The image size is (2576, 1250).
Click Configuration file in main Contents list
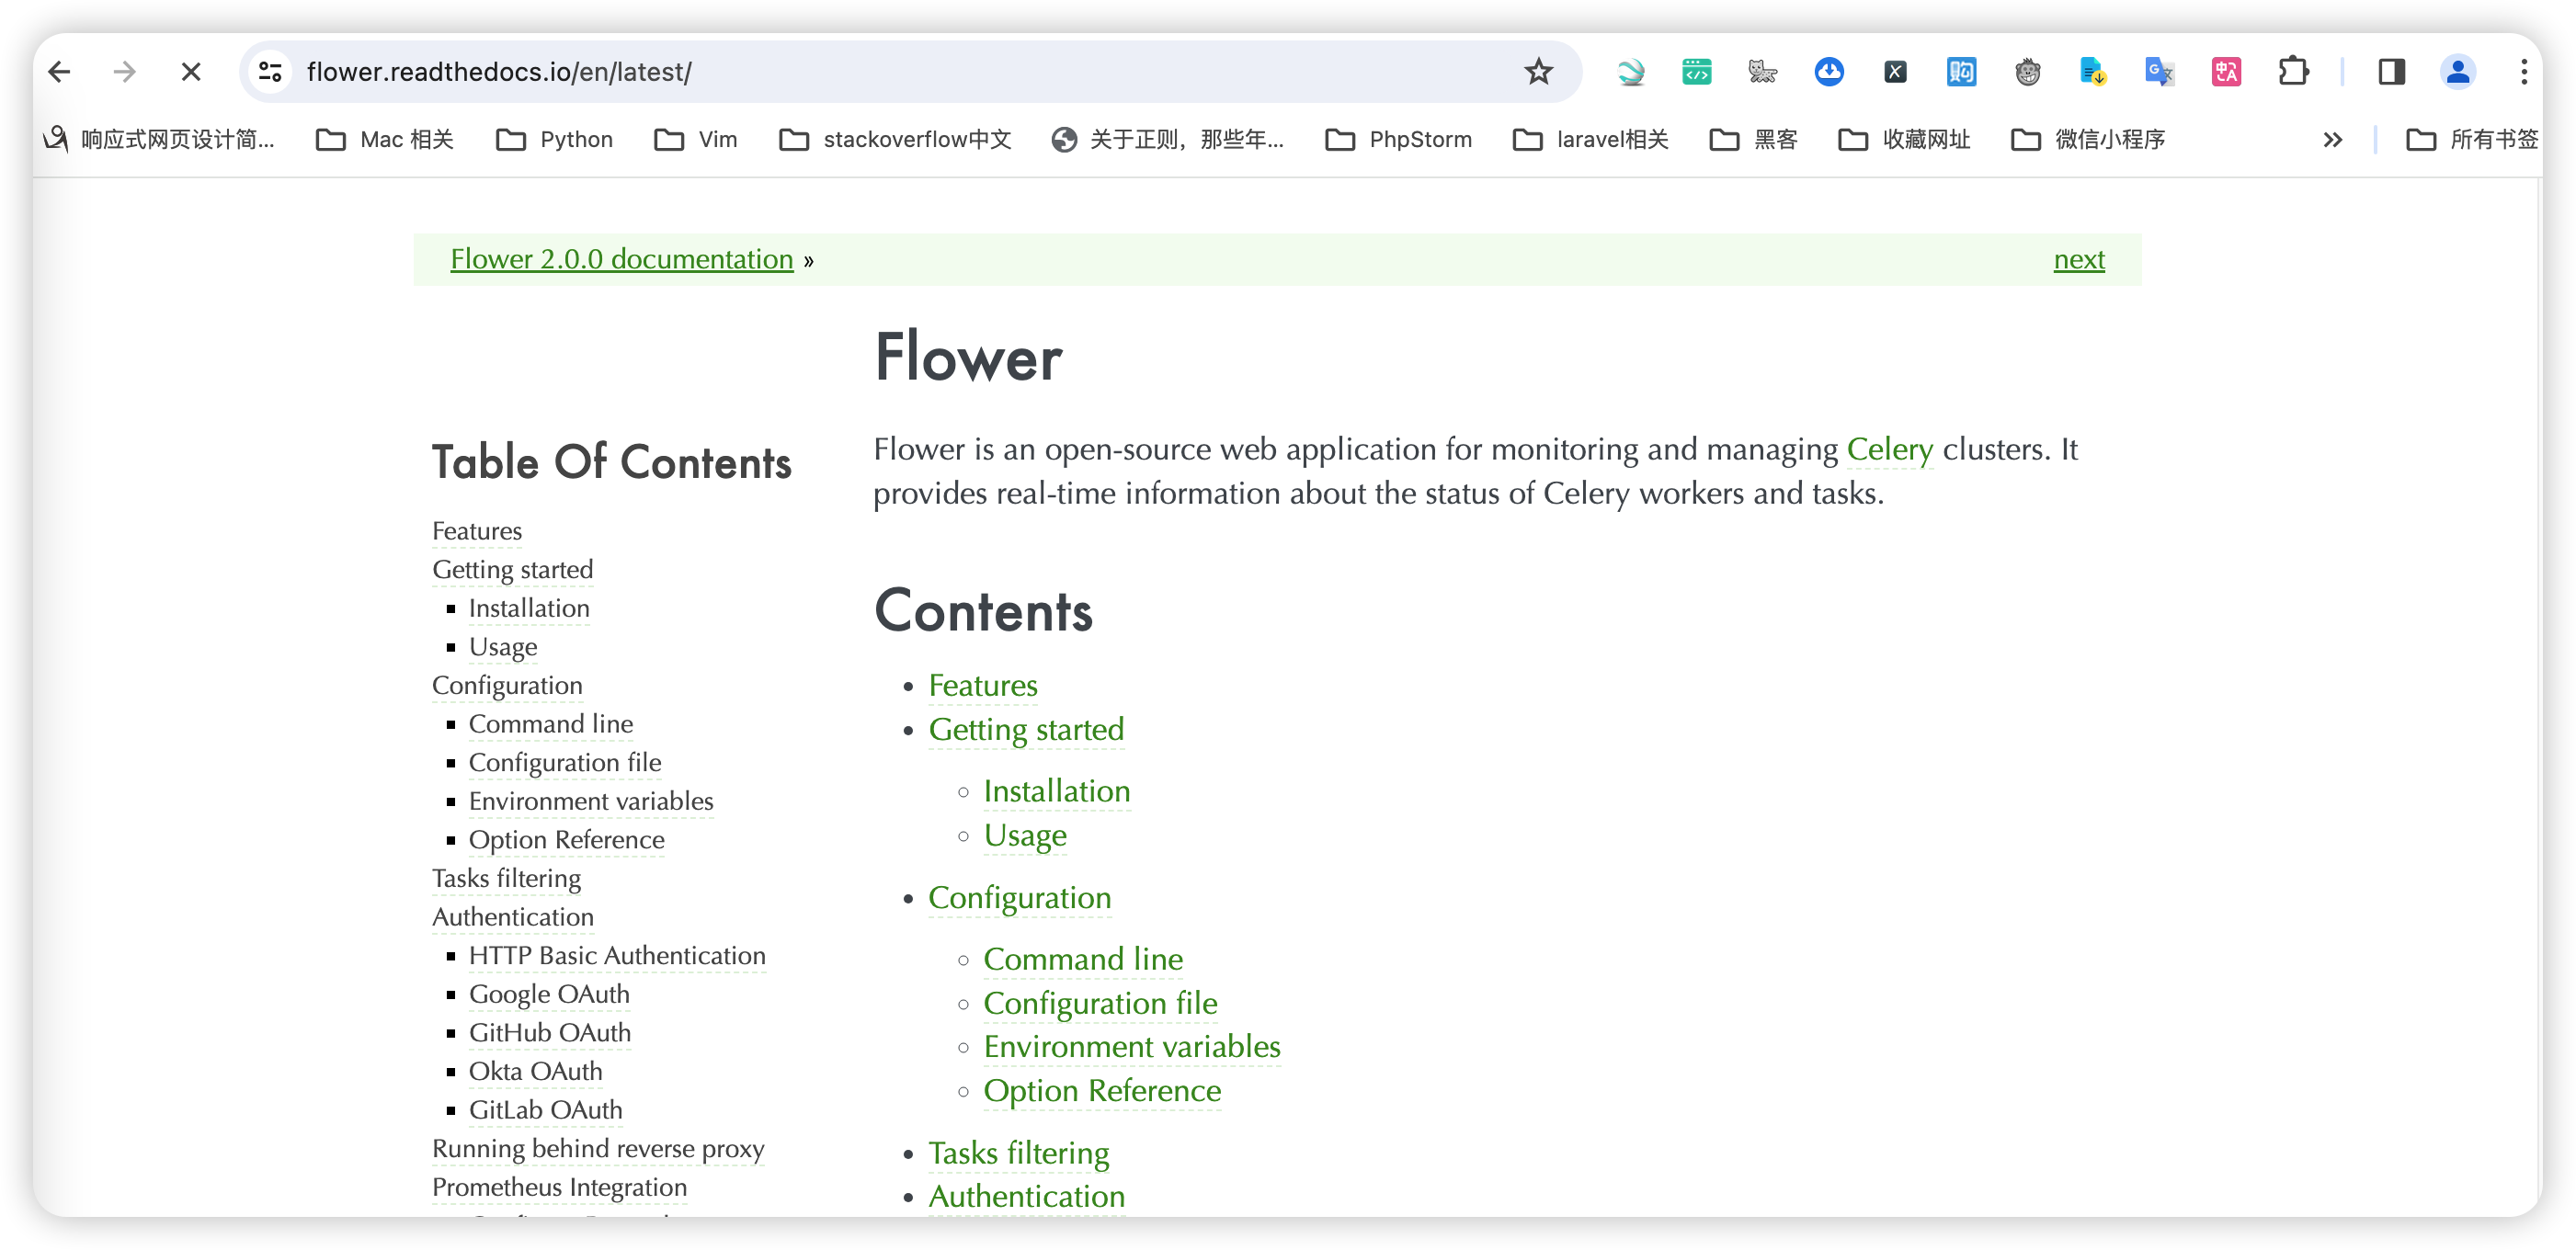(x=1100, y=1003)
